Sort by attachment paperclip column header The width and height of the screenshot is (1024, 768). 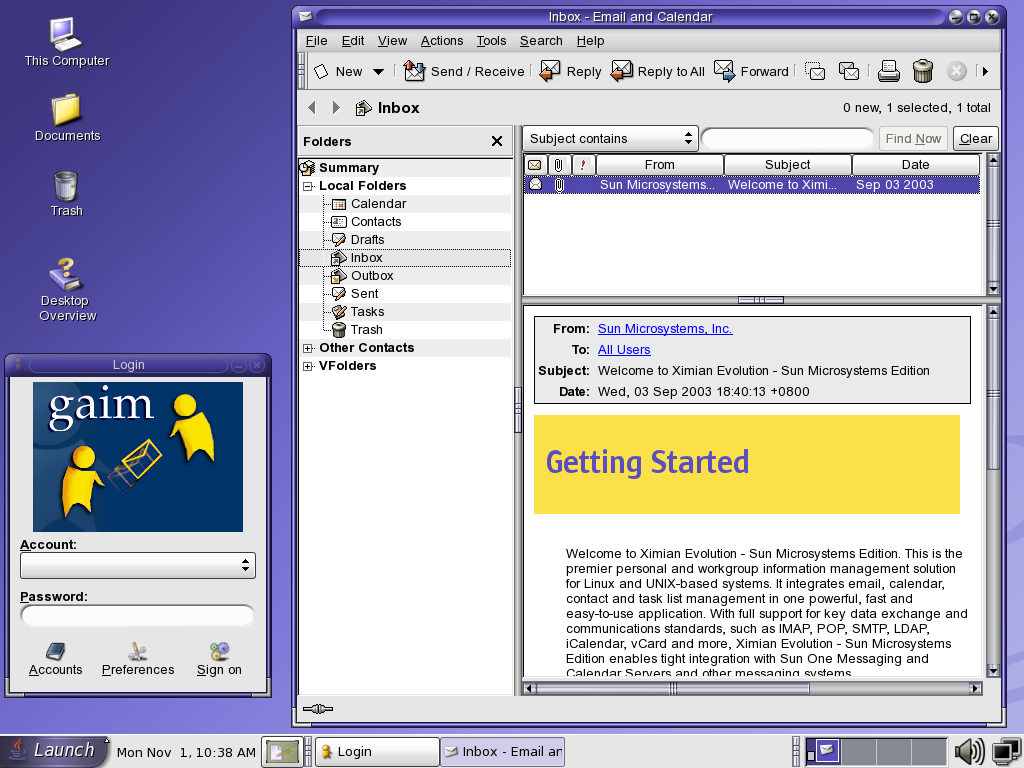tap(558, 165)
